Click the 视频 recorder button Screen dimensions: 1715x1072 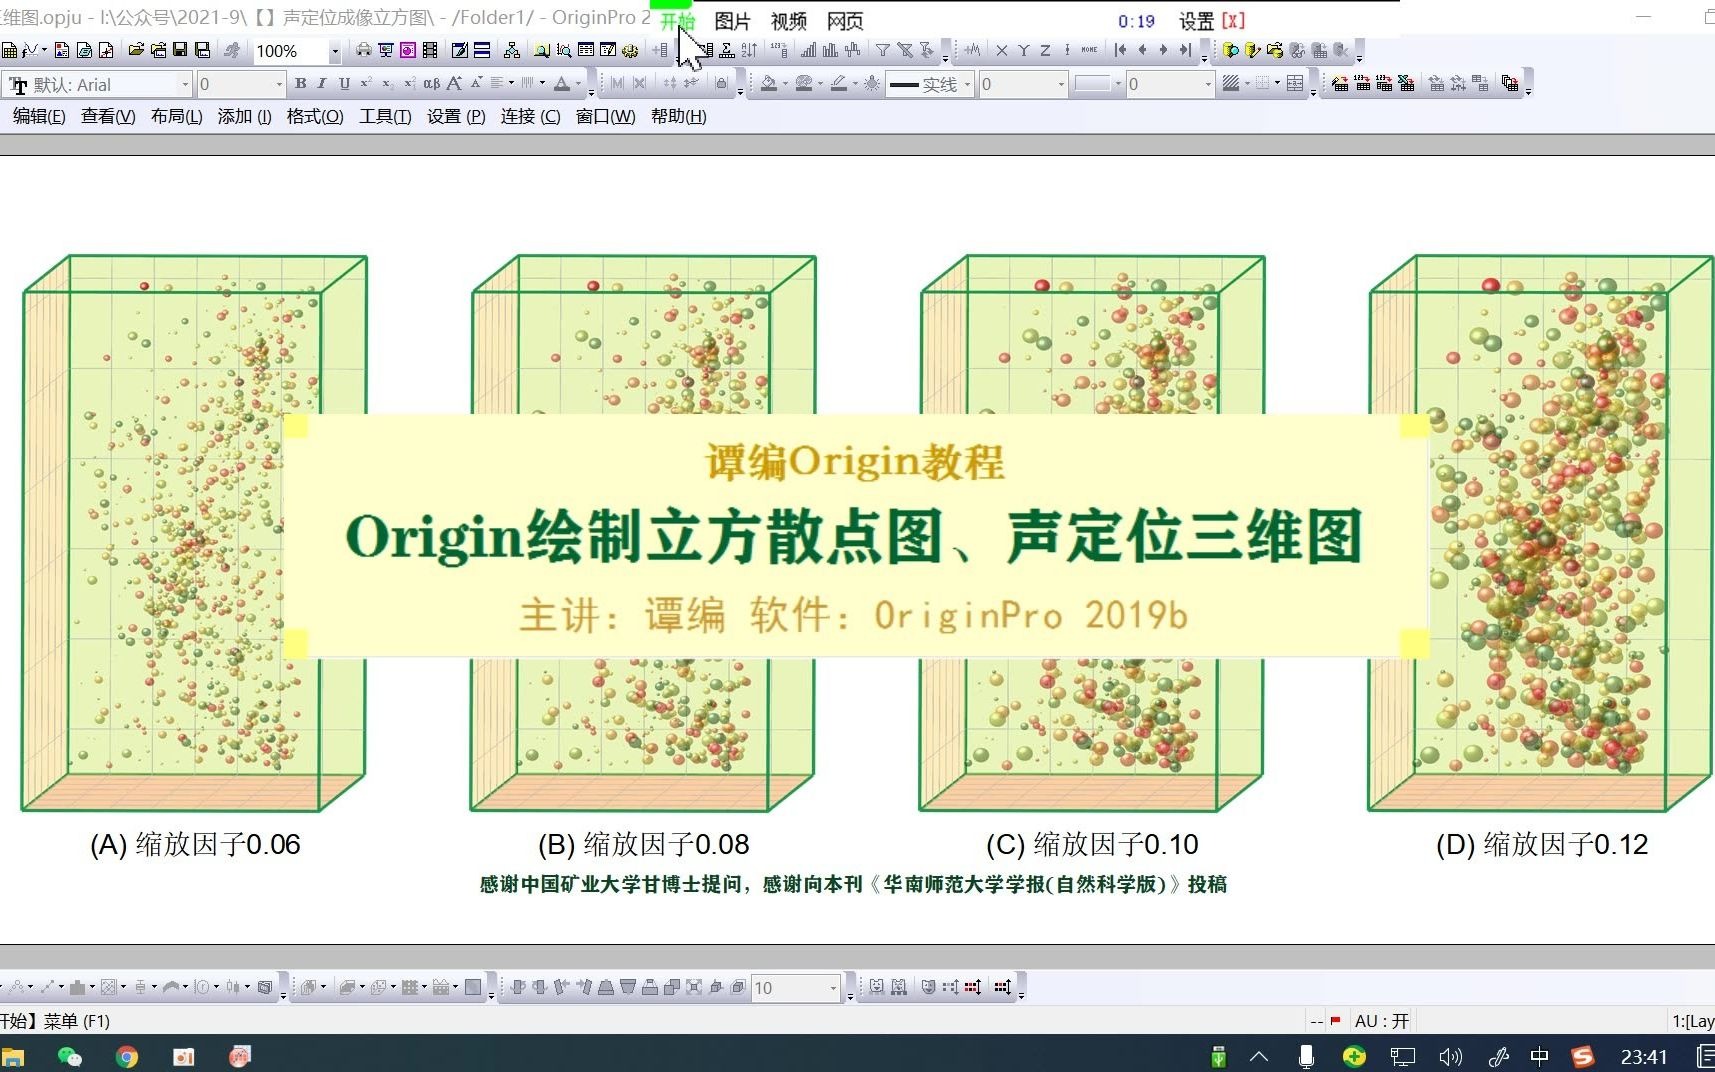[x=788, y=21]
